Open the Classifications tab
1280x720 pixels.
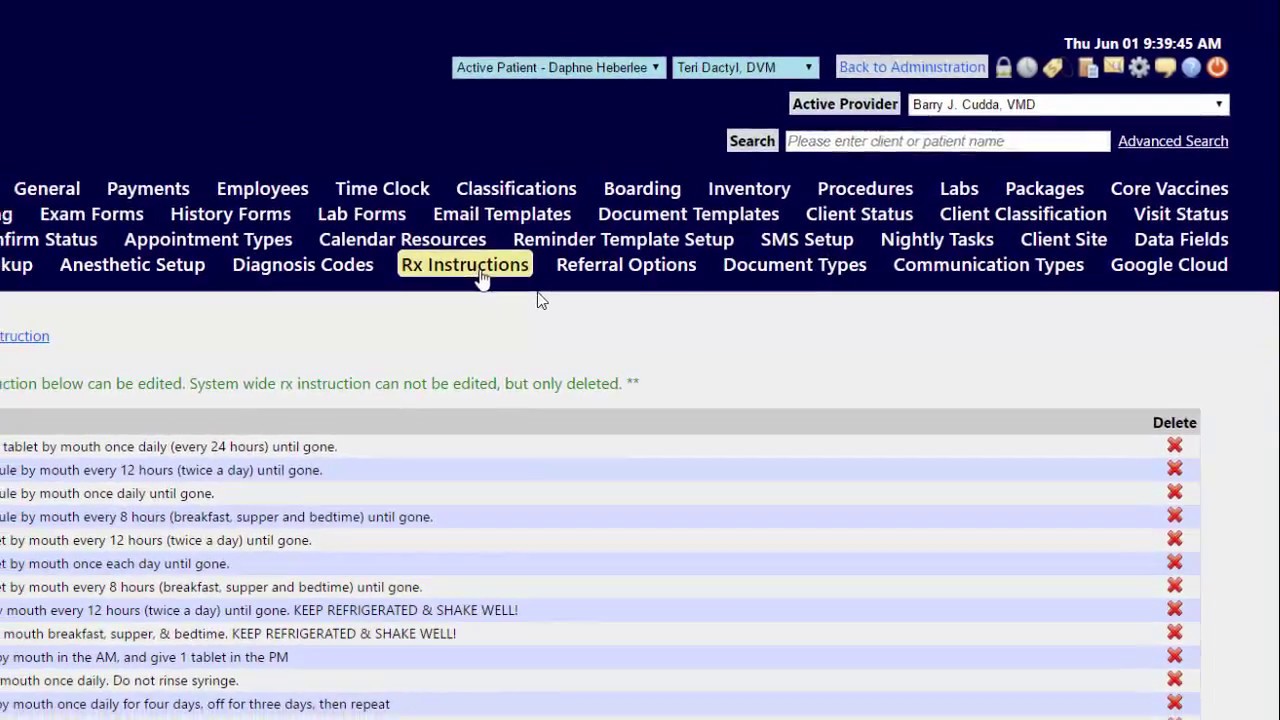(516, 189)
